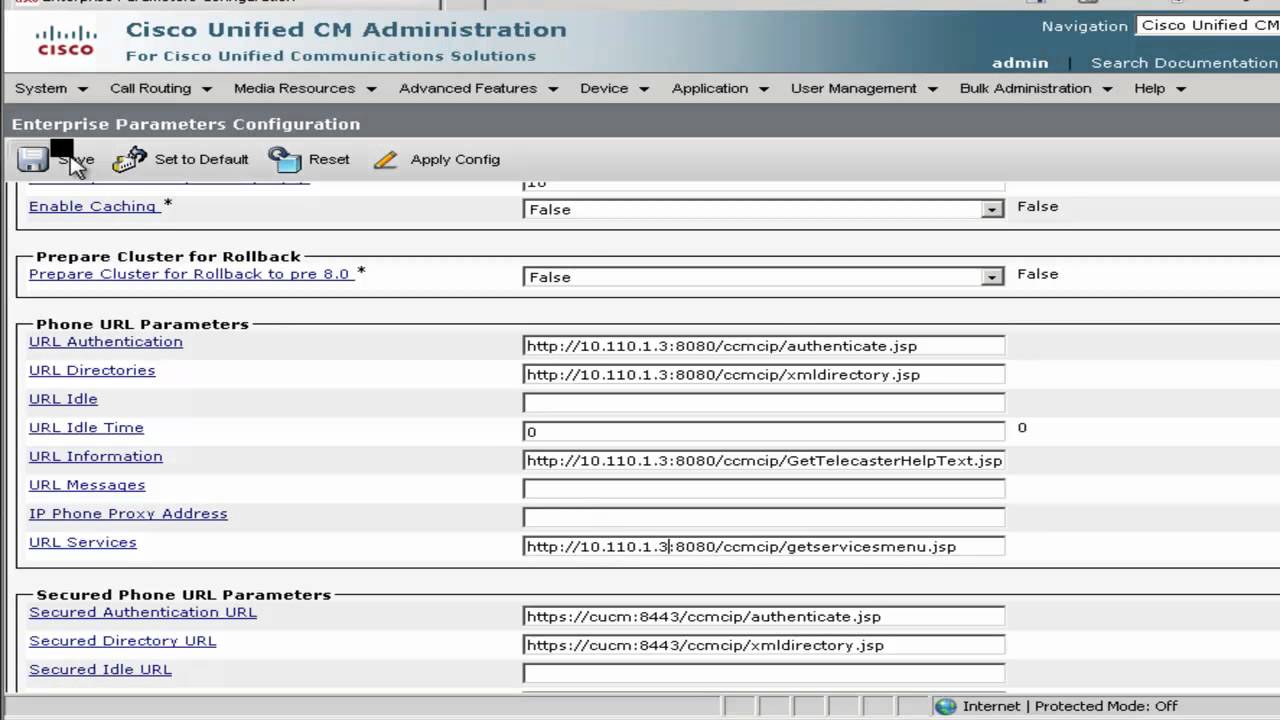
Task: Open the Media Resources menu
Action: [304, 88]
